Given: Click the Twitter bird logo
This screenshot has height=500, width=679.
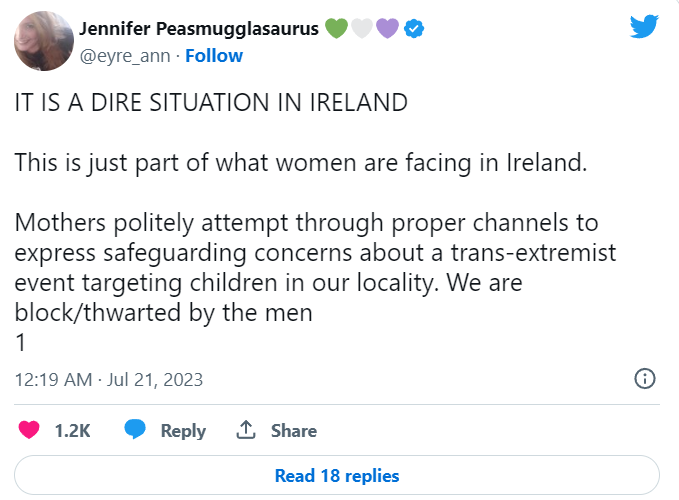Looking at the screenshot, I should click(x=644, y=26).
